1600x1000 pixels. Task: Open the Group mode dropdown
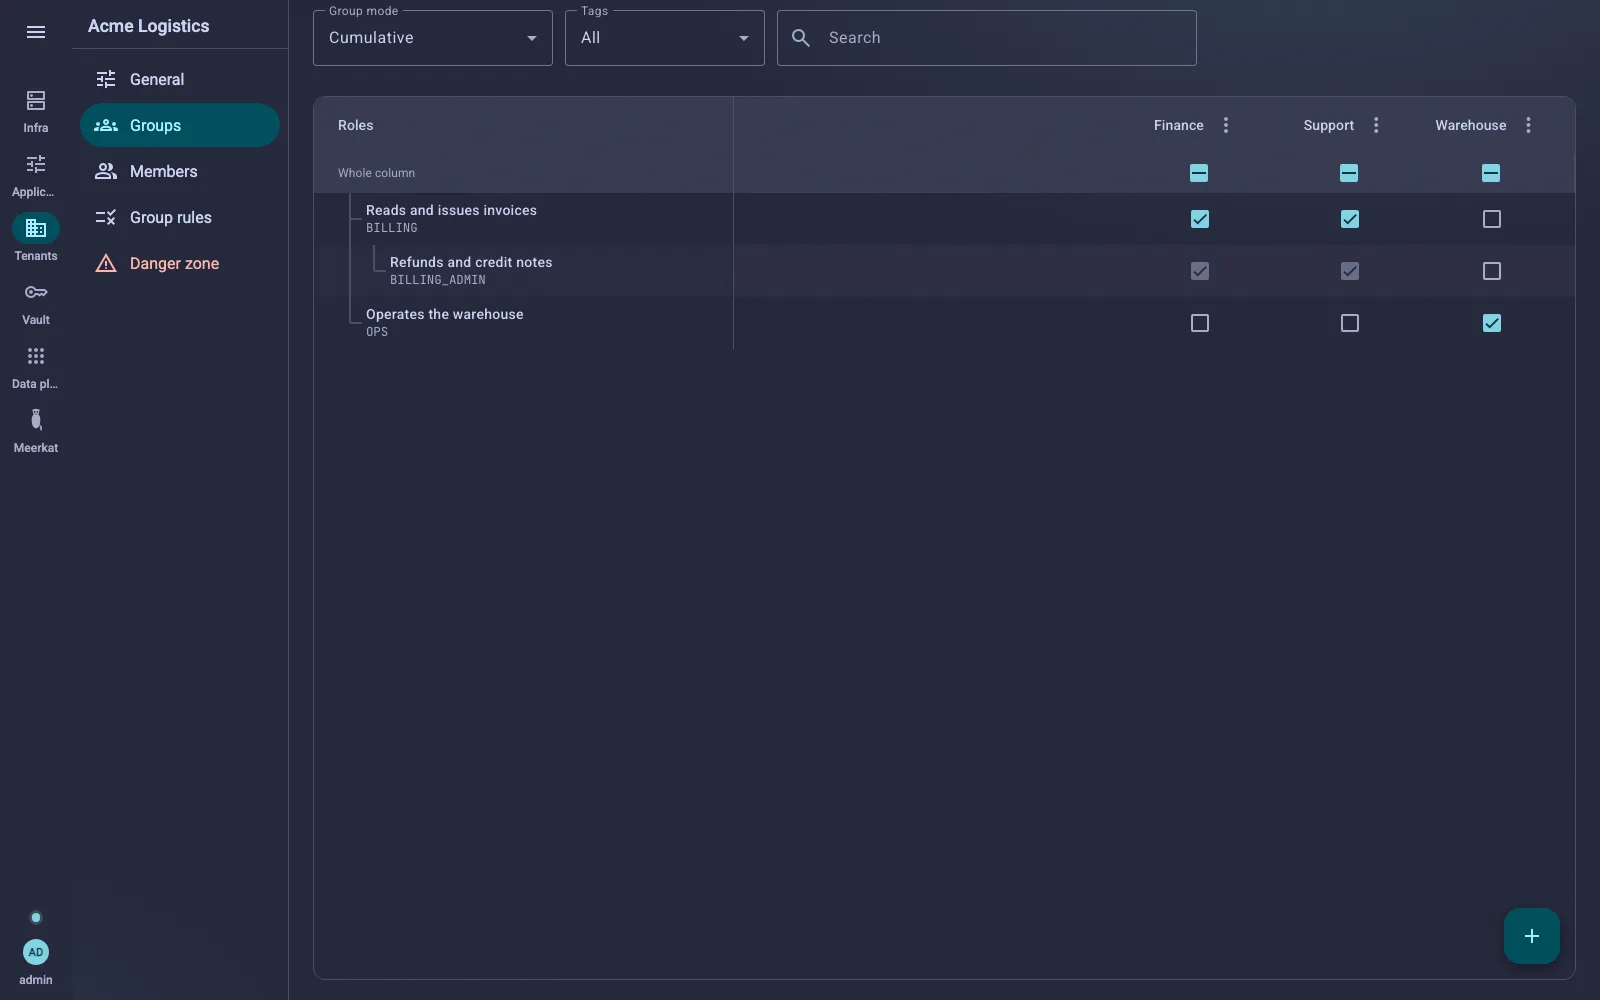pyautogui.click(x=433, y=38)
